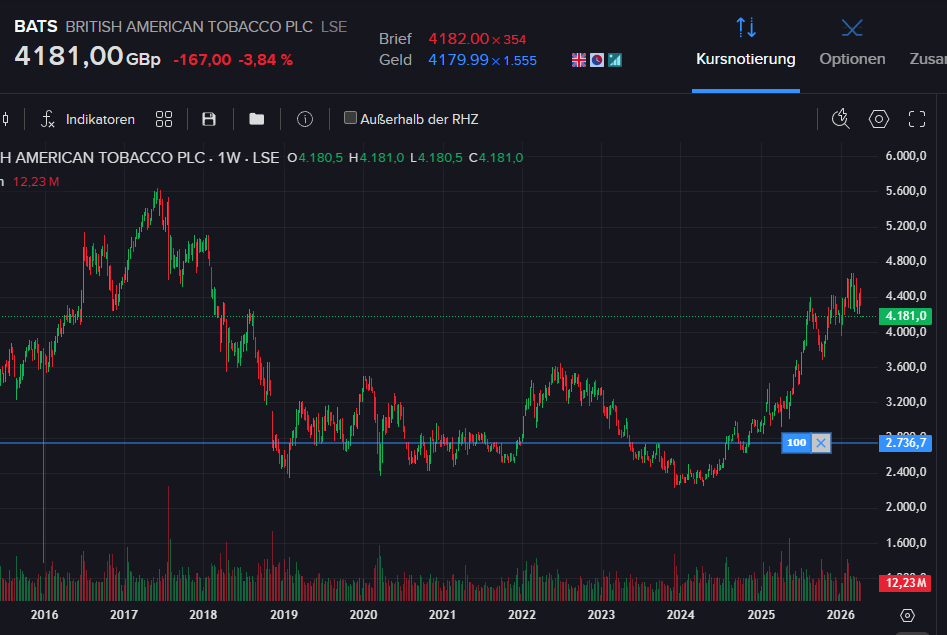Screen dimensions: 947x635
Task: Click the Geld price 4179.99
Action: (x=458, y=60)
